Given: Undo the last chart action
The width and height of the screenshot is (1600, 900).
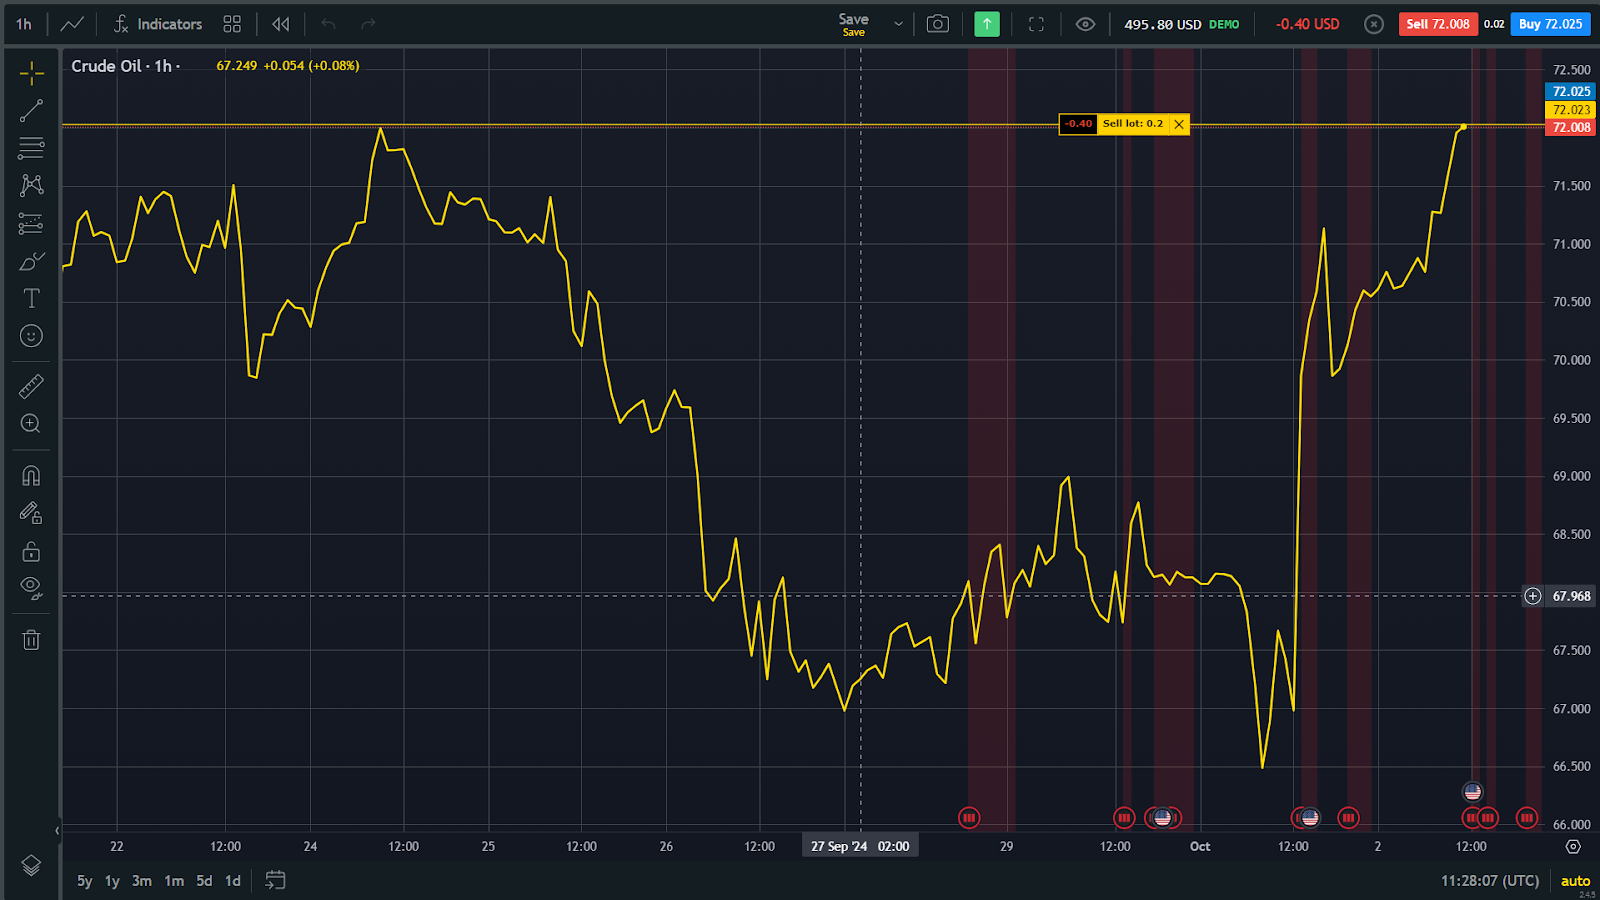Looking at the screenshot, I should [x=328, y=24].
